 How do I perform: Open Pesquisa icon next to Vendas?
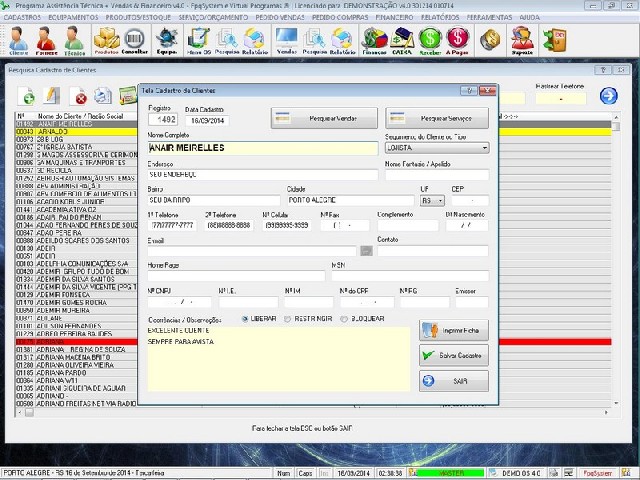pos(315,40)
